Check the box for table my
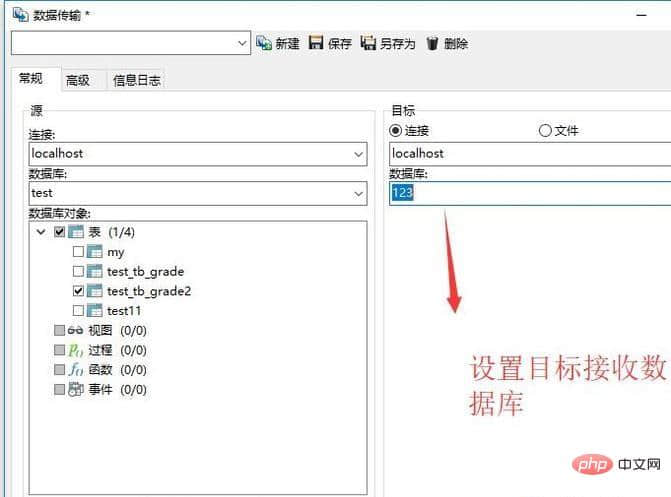The image size is (671, 497). coord(78,252)
